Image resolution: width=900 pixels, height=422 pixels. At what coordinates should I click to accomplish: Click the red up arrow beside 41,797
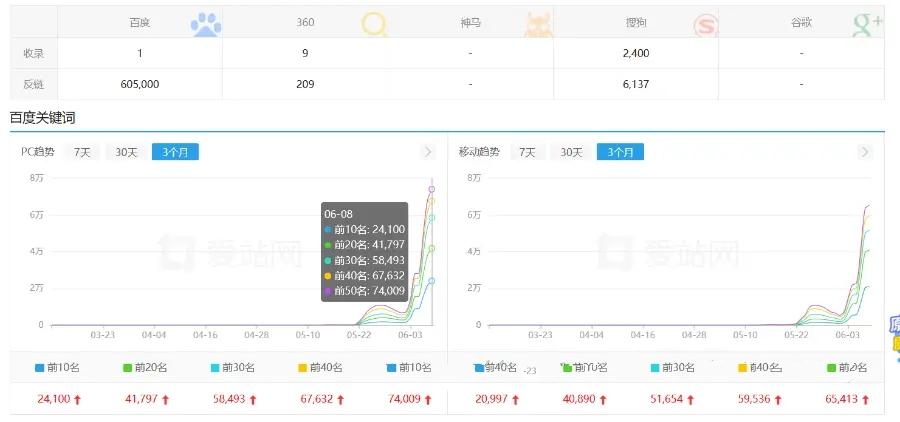[165, 400]
